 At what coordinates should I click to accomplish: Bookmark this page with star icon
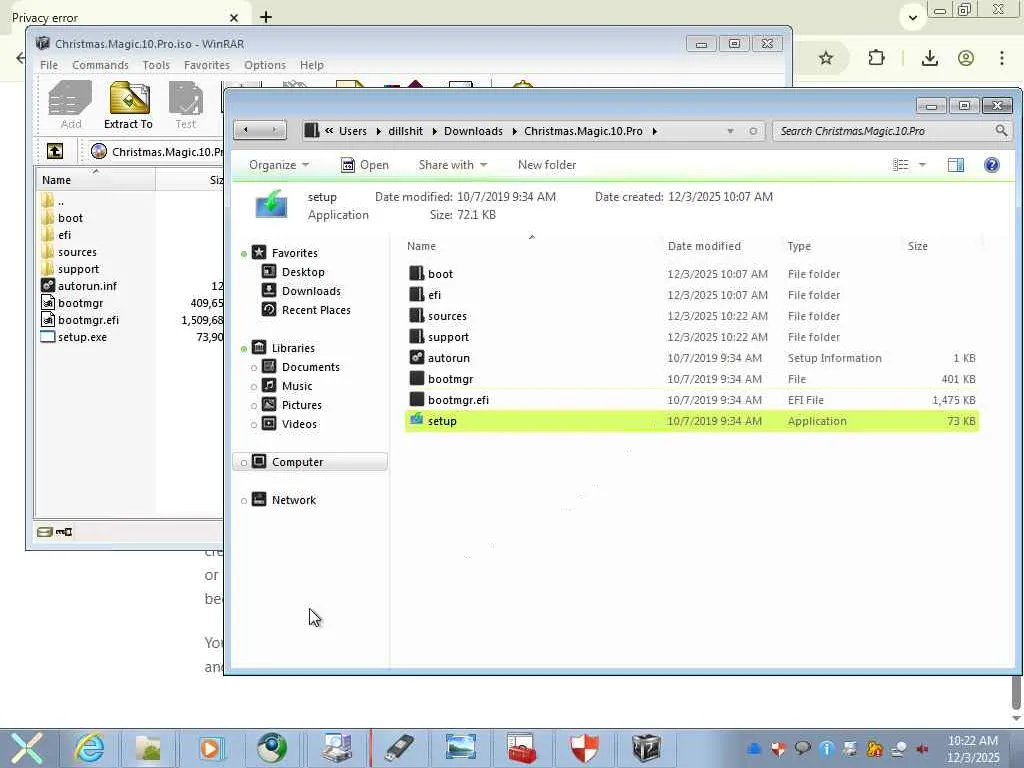tap(825, 58)
